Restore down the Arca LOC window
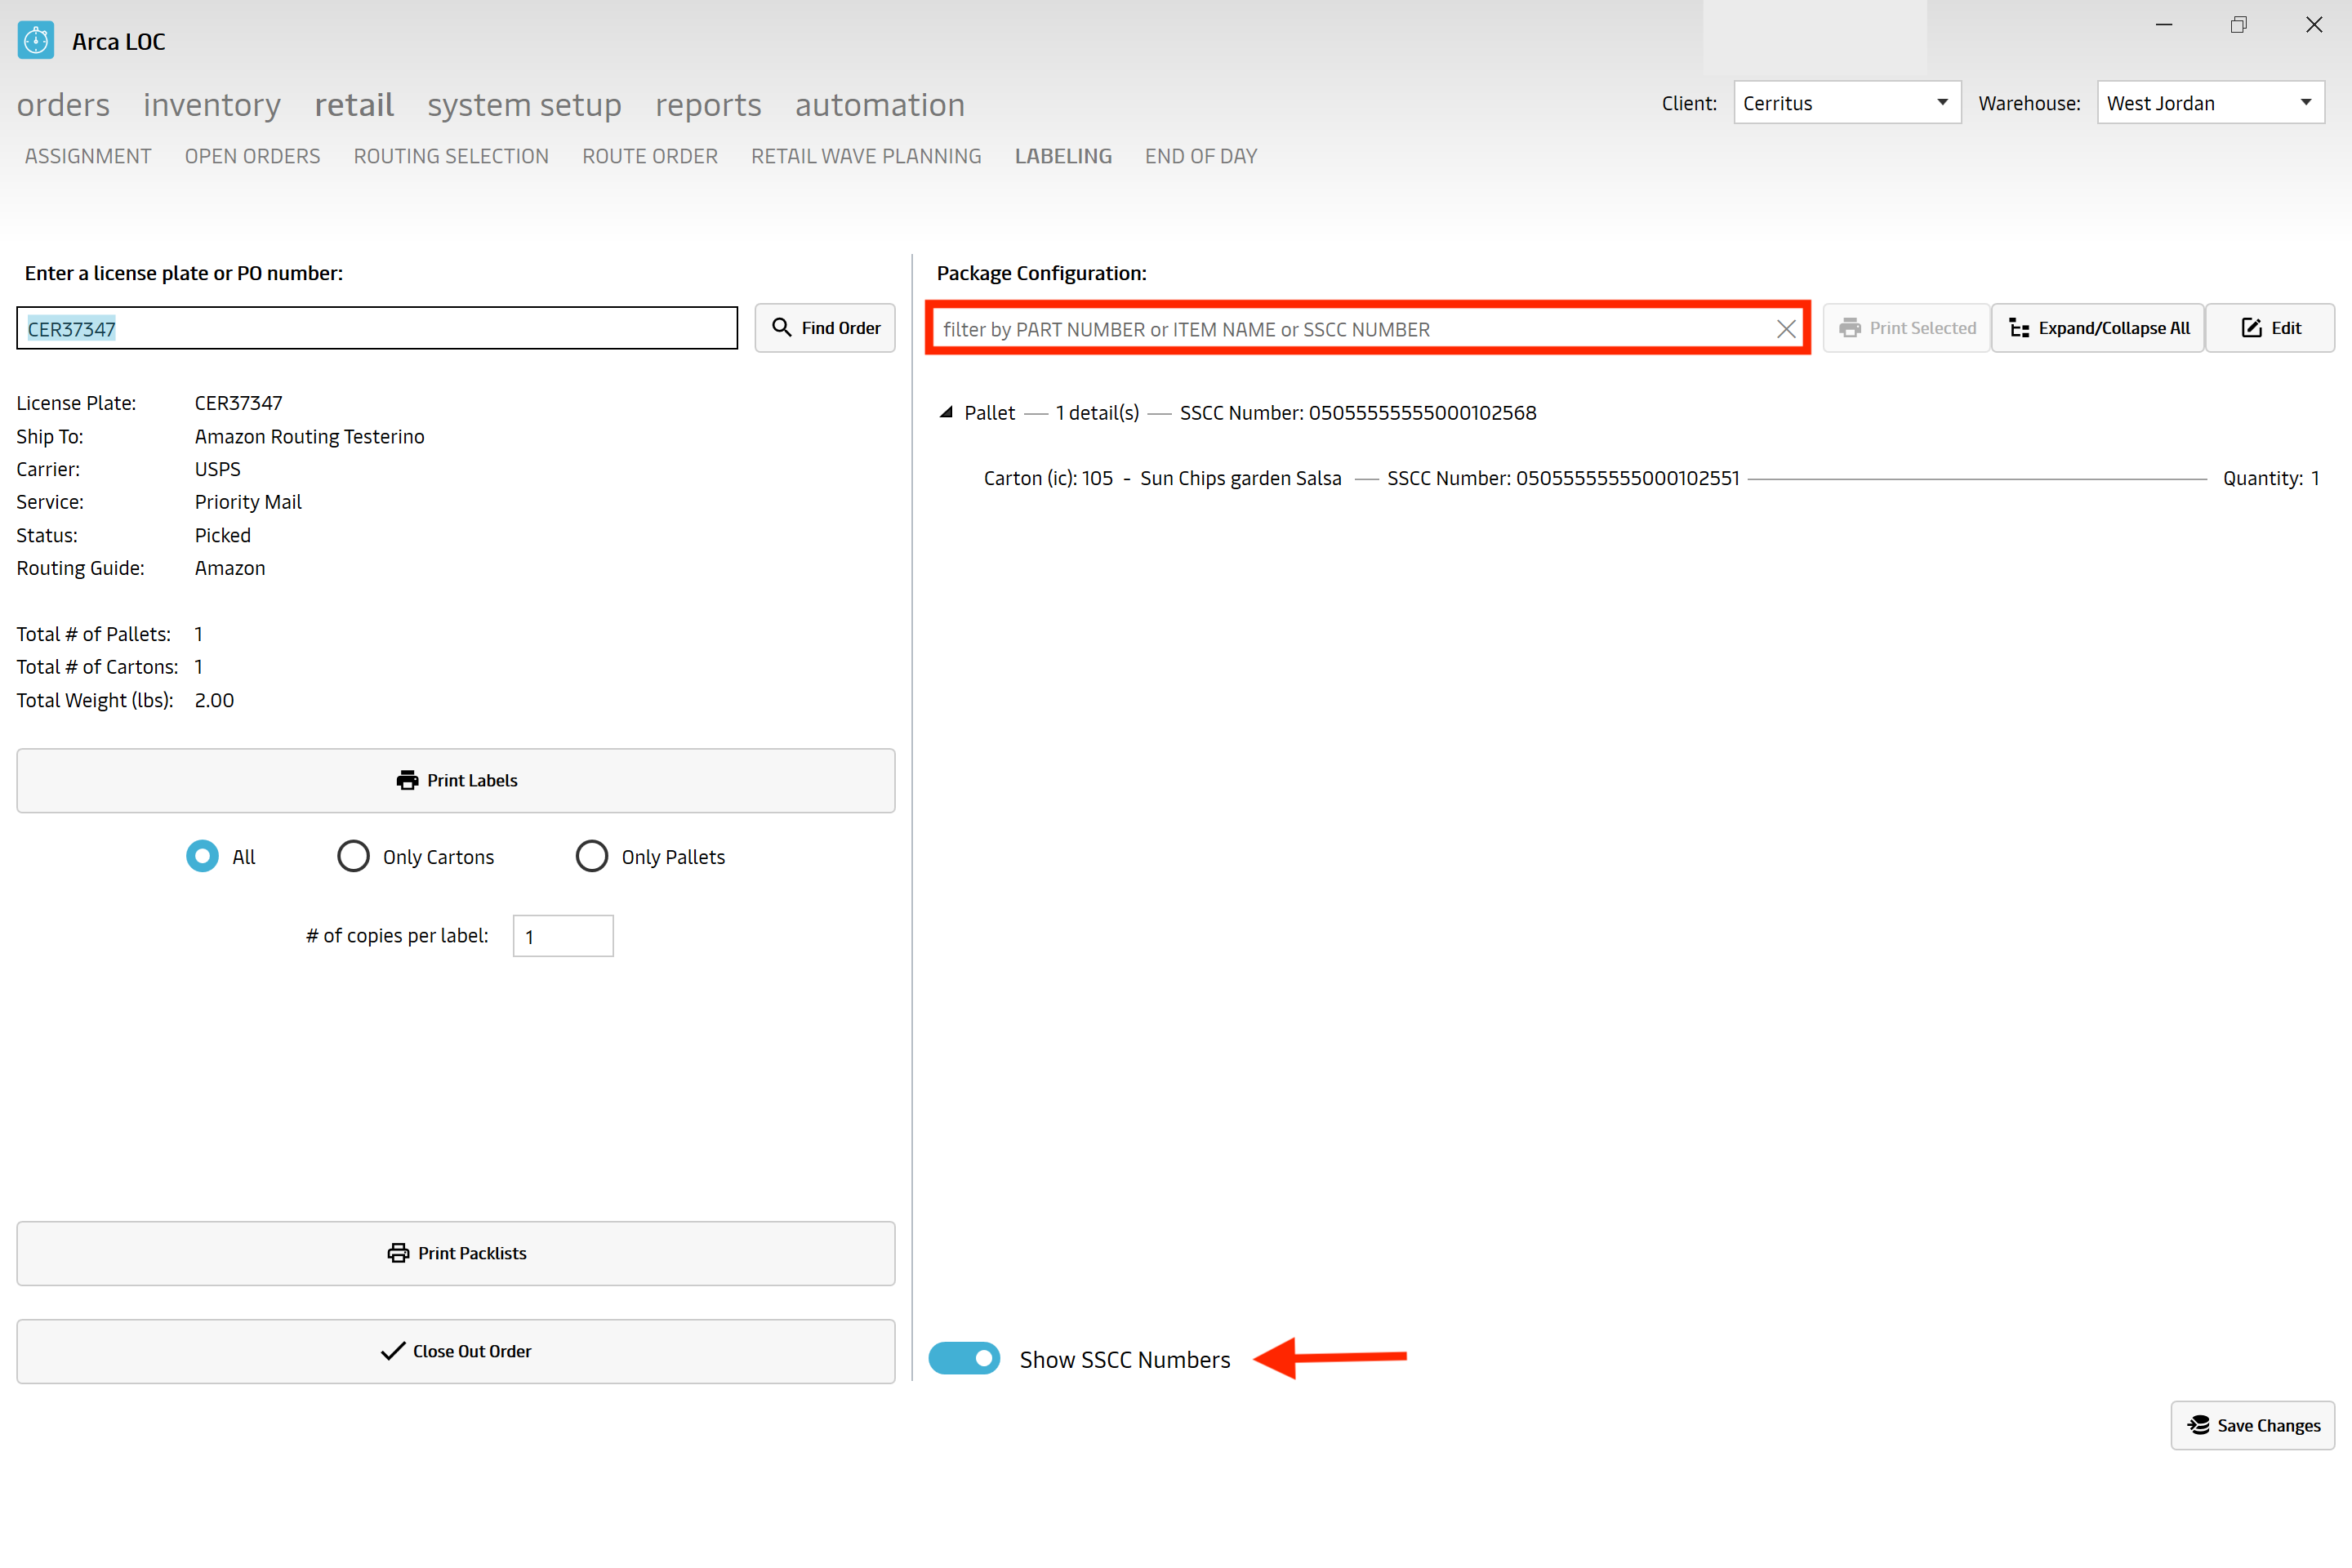2352x1568 pixels. point(2239,25)
